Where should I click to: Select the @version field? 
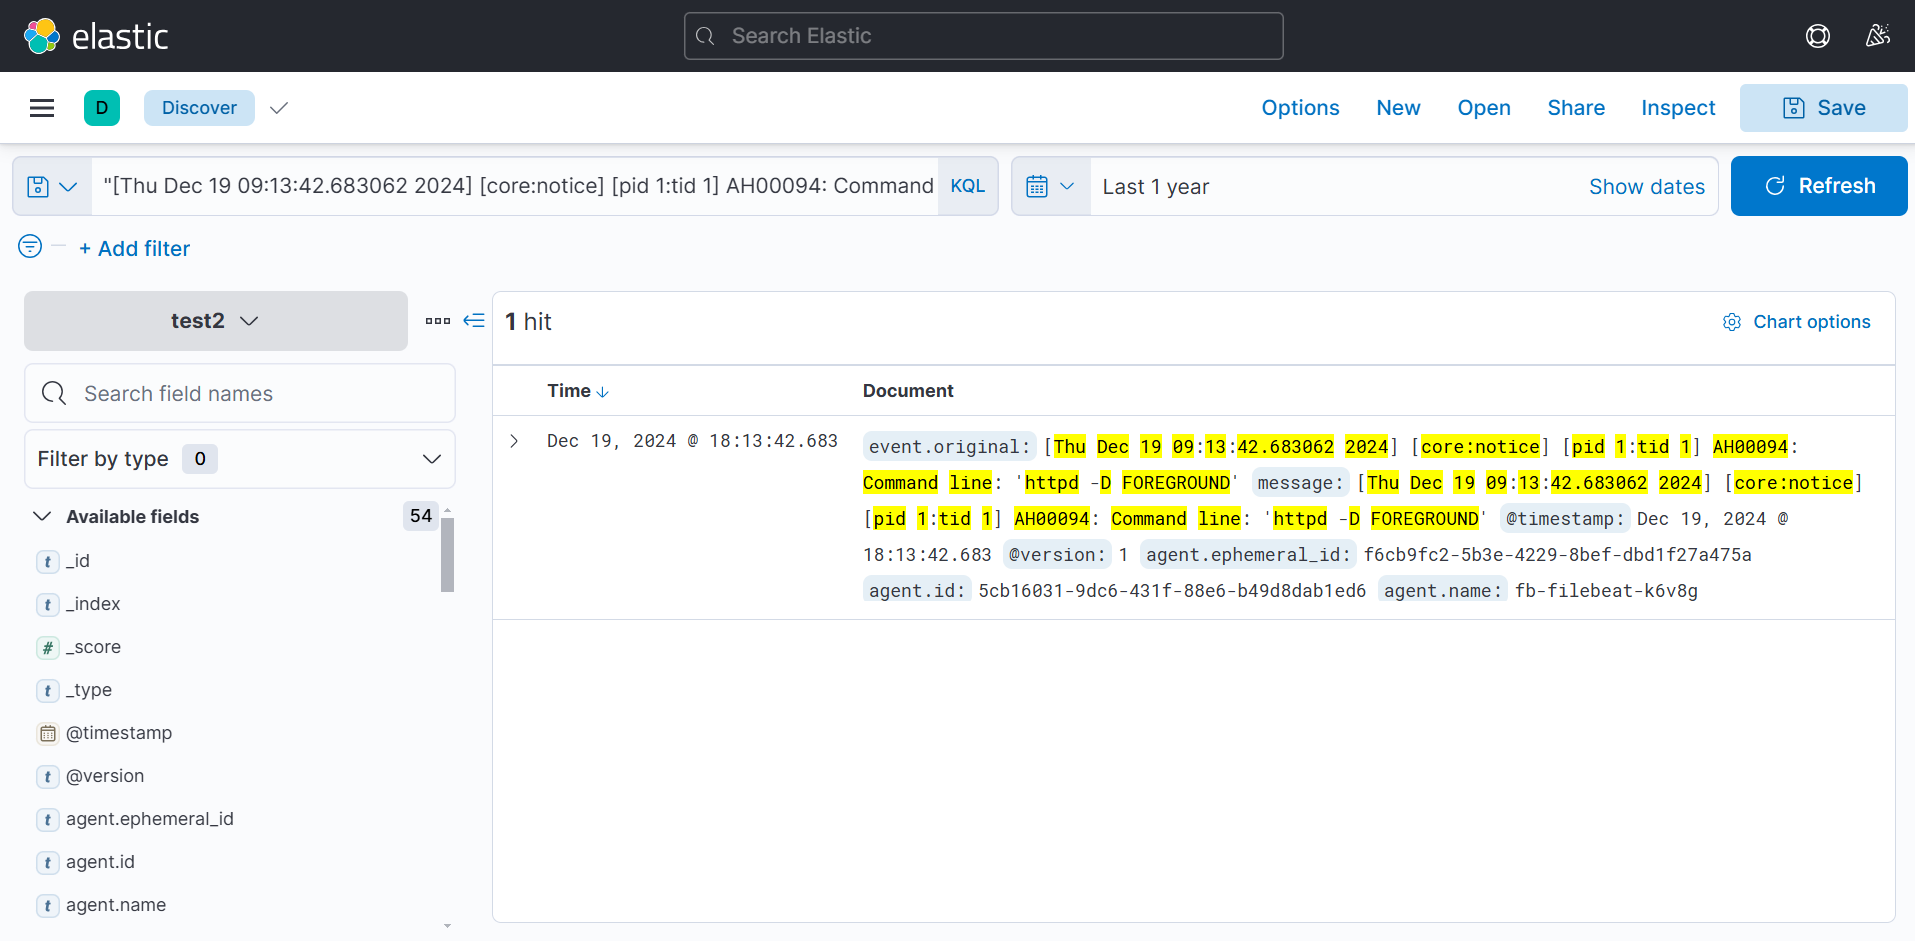pos(105,776)
